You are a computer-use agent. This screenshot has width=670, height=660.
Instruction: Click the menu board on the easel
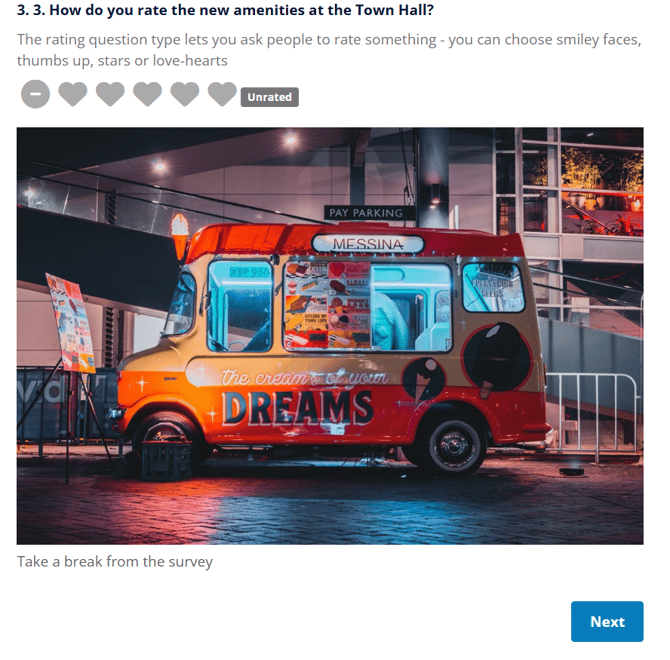tap(71, 323)
